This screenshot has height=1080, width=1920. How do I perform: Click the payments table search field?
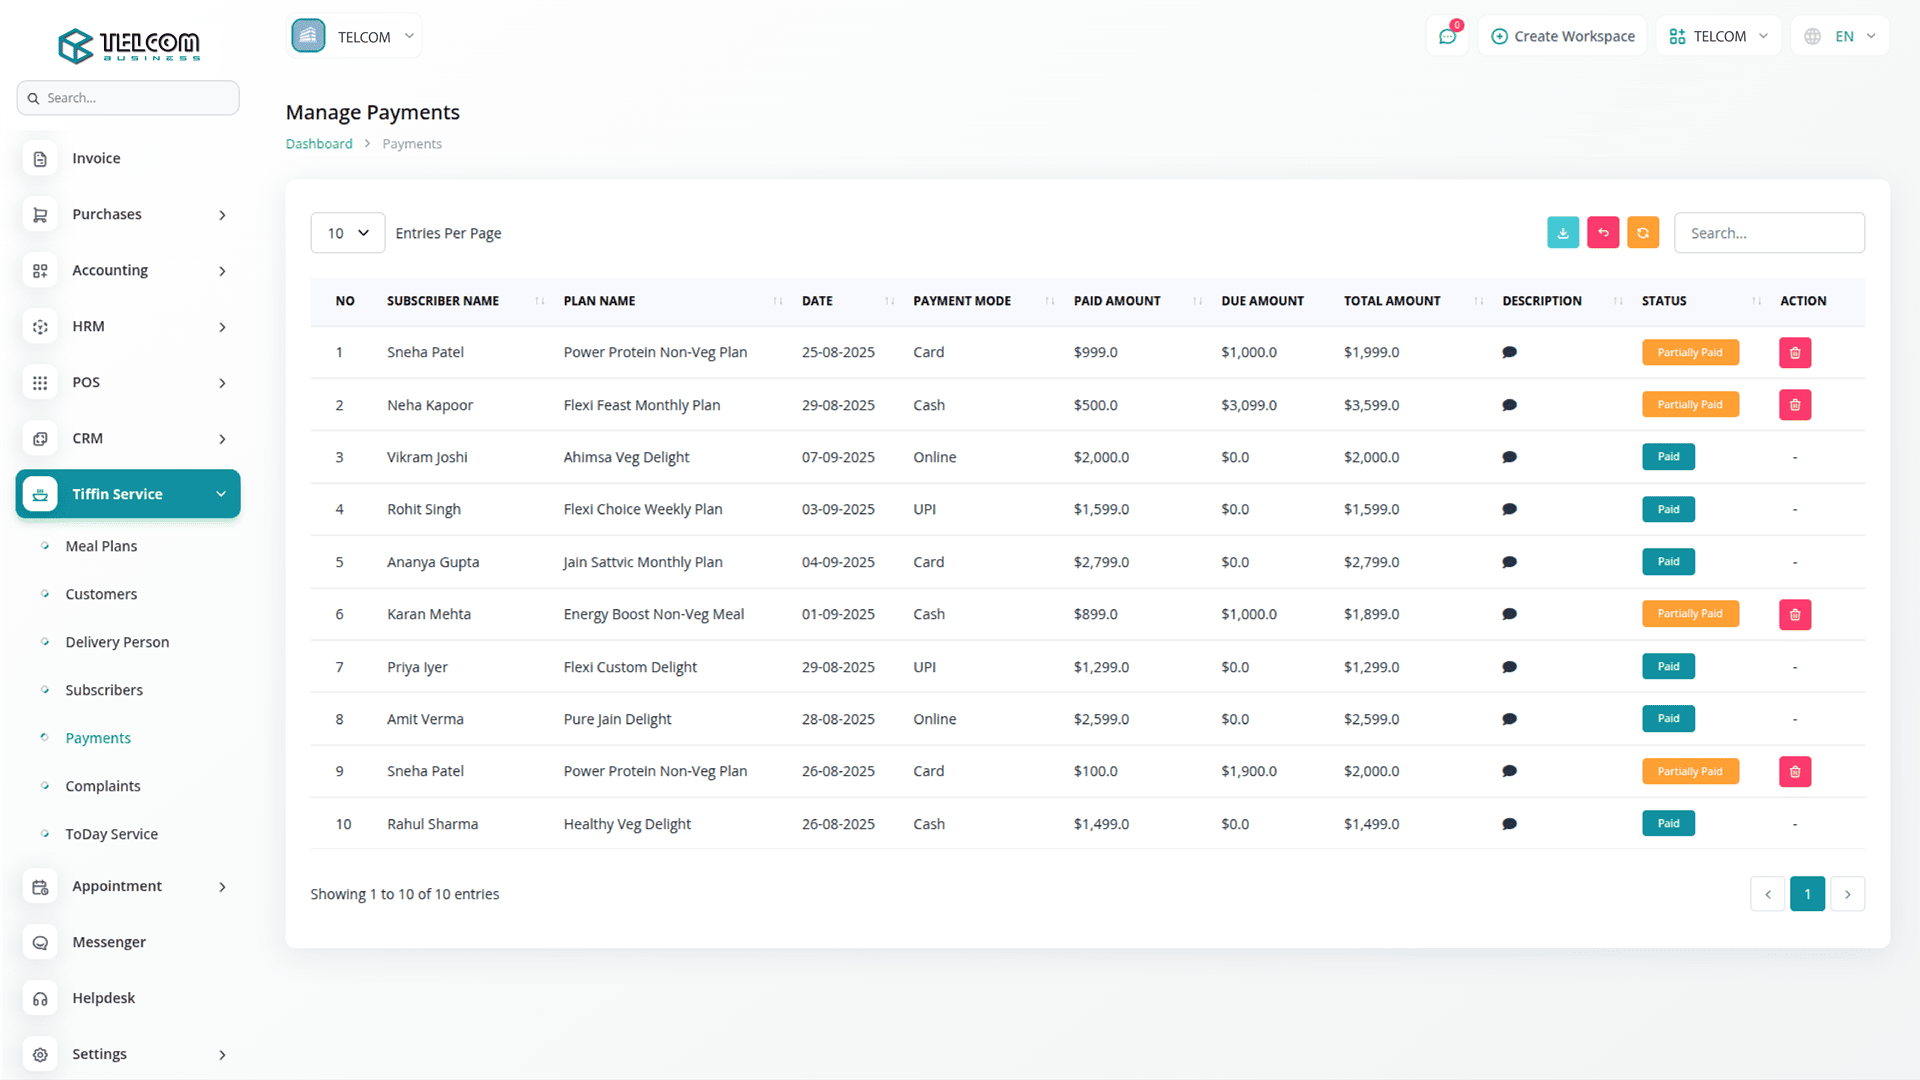pyautogui.click(x=1768, y=233)
